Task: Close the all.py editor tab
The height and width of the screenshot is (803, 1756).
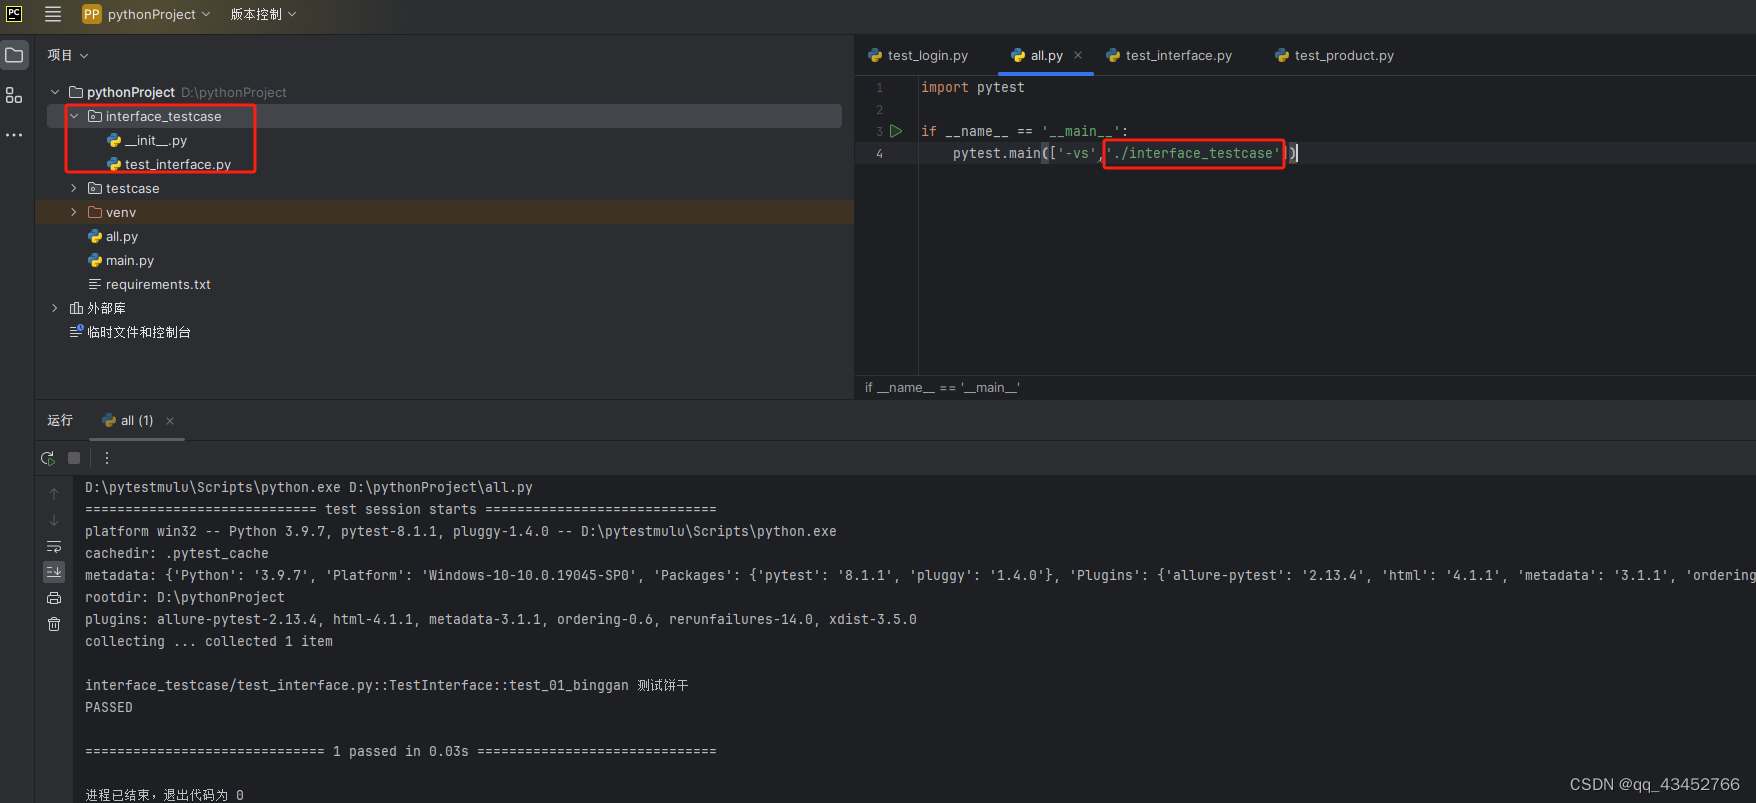Action: point(1078,56)
